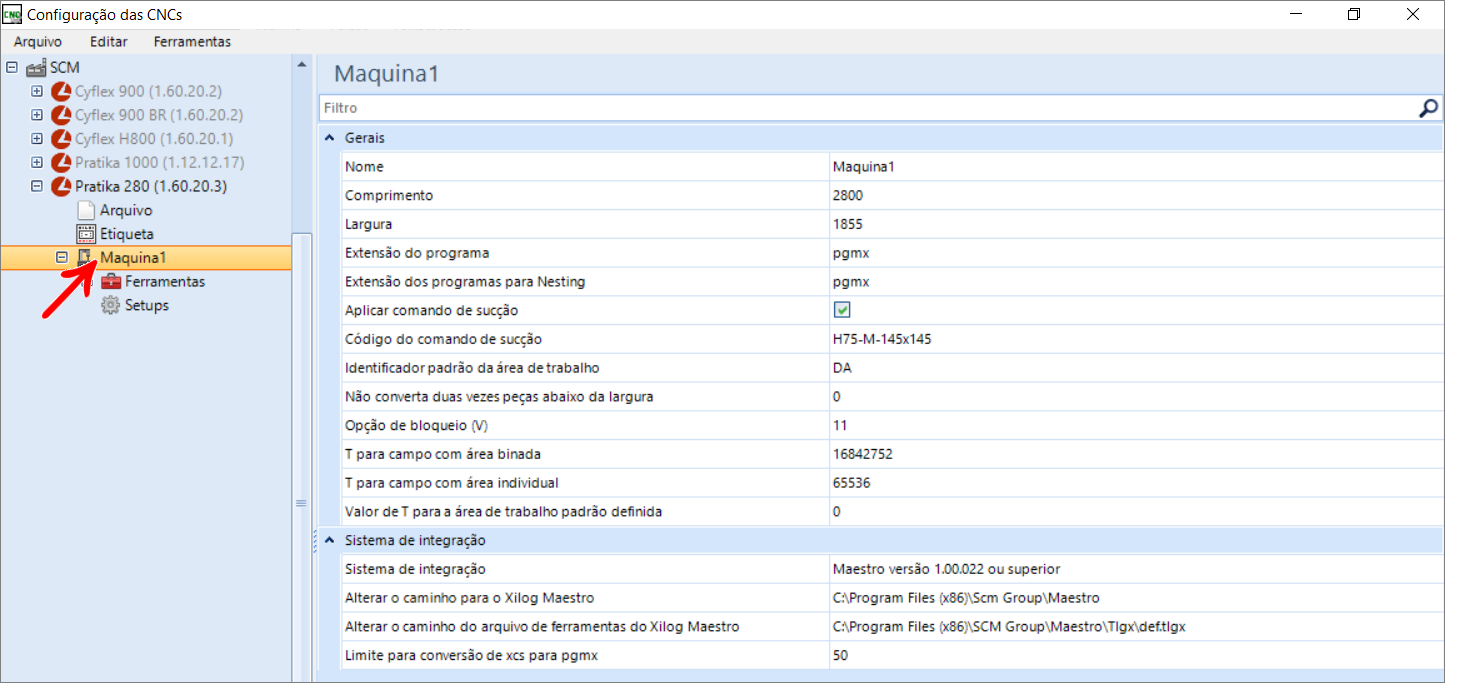Collapse the Pratika 280 node

(x=37, y=187)
